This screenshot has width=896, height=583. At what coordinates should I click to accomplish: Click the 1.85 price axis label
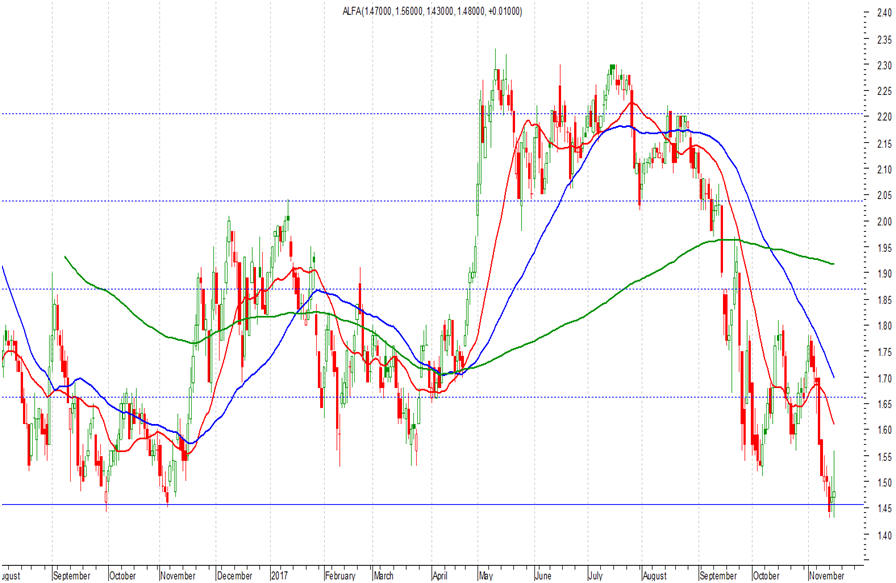coord(883,300)
